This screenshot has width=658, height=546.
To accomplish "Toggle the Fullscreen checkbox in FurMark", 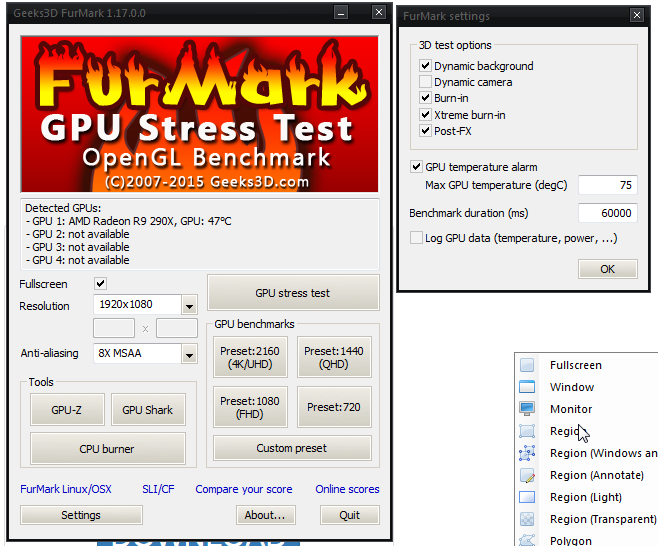I will pyautogui.click(x=100, y=284).
